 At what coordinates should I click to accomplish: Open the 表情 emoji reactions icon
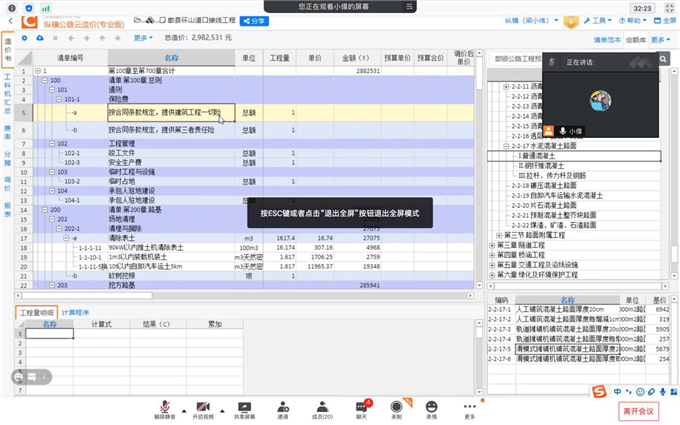[x=432, y=407]
